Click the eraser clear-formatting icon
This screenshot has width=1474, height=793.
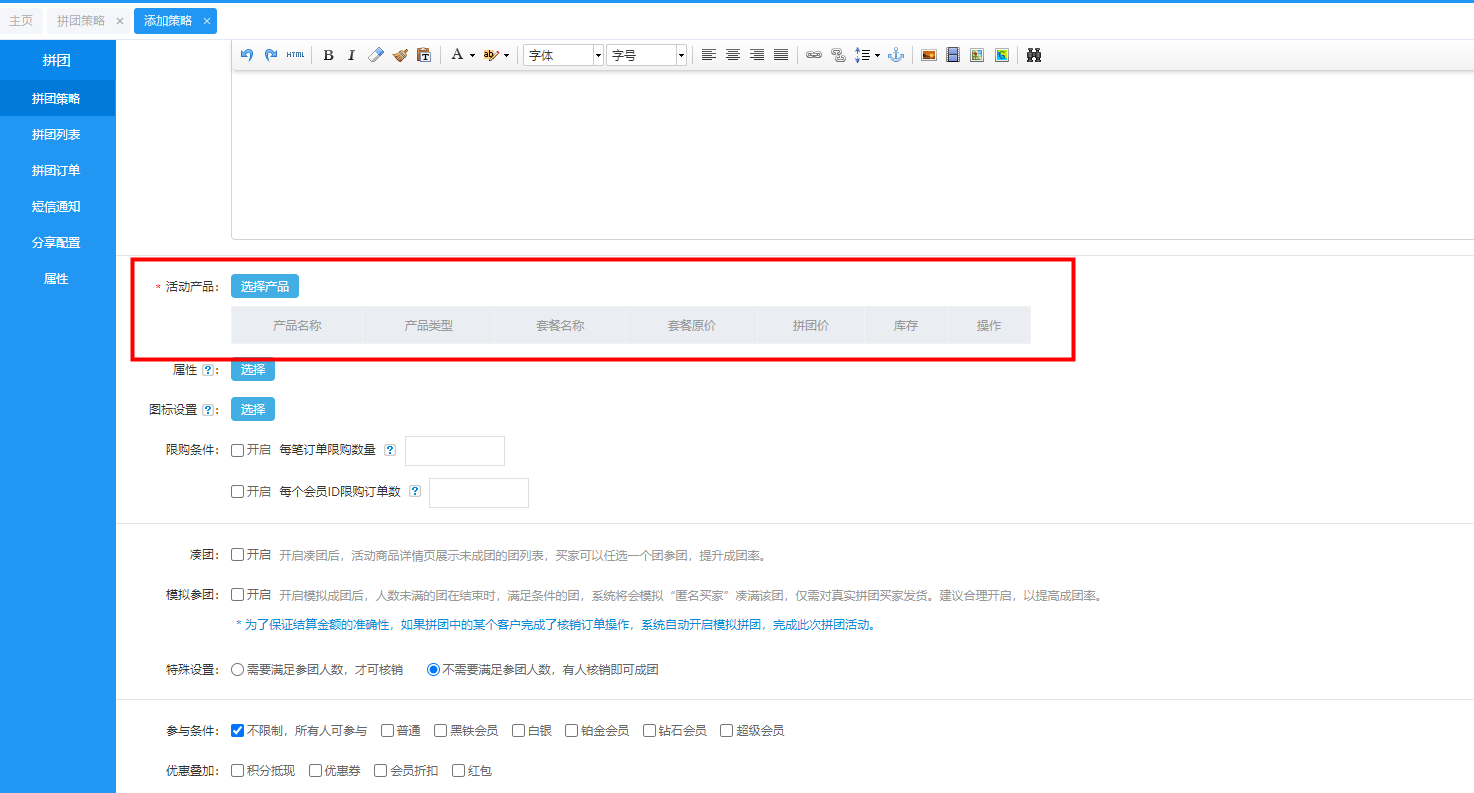click(x=376, y=55)
